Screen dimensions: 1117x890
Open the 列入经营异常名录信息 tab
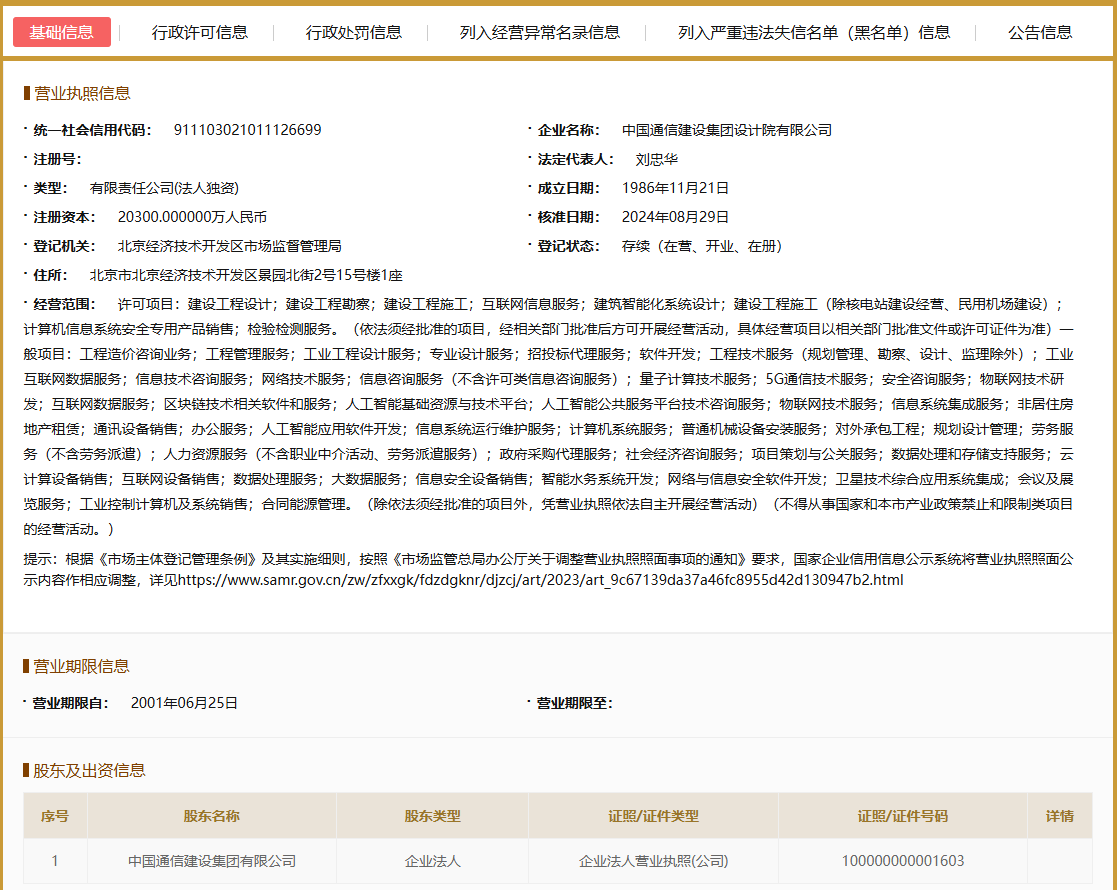[x=540, y=32]
